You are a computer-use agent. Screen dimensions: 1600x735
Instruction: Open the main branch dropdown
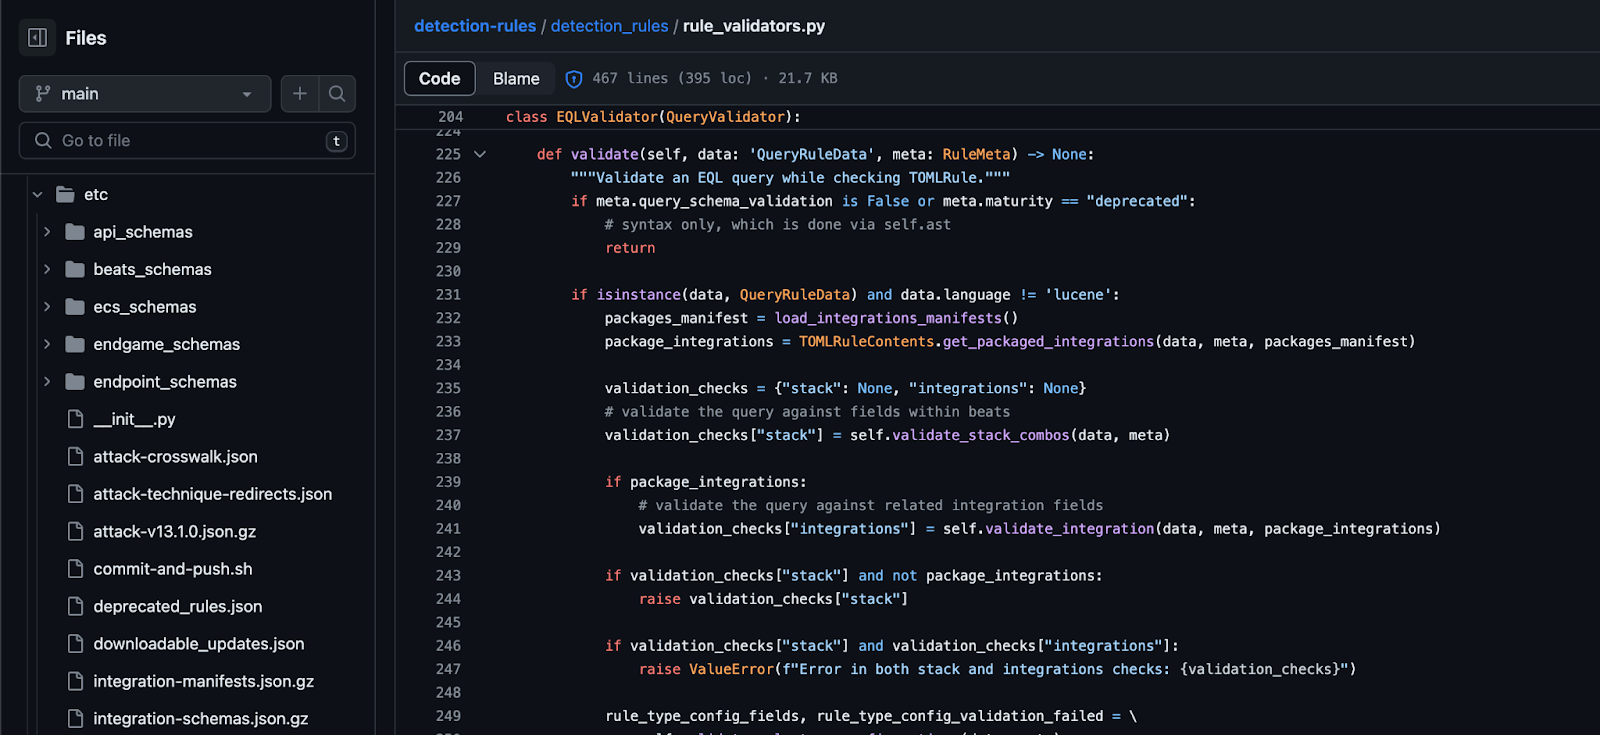(145, 94)
